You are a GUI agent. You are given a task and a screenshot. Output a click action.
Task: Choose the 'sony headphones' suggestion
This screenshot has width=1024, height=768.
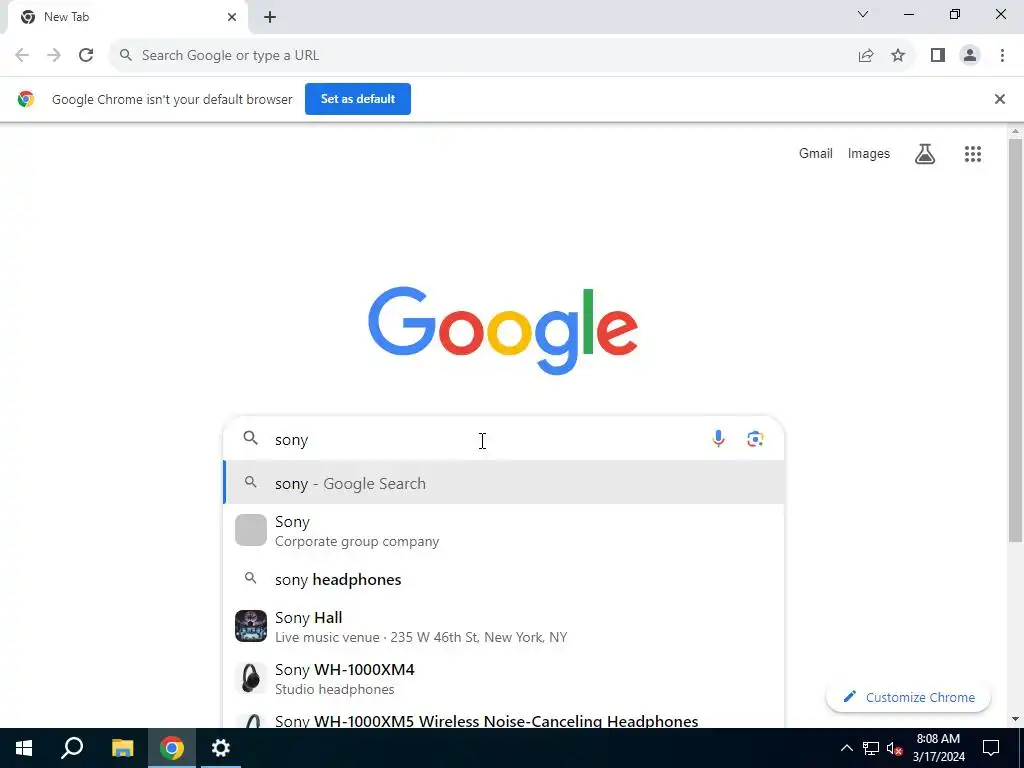[504, 579]
